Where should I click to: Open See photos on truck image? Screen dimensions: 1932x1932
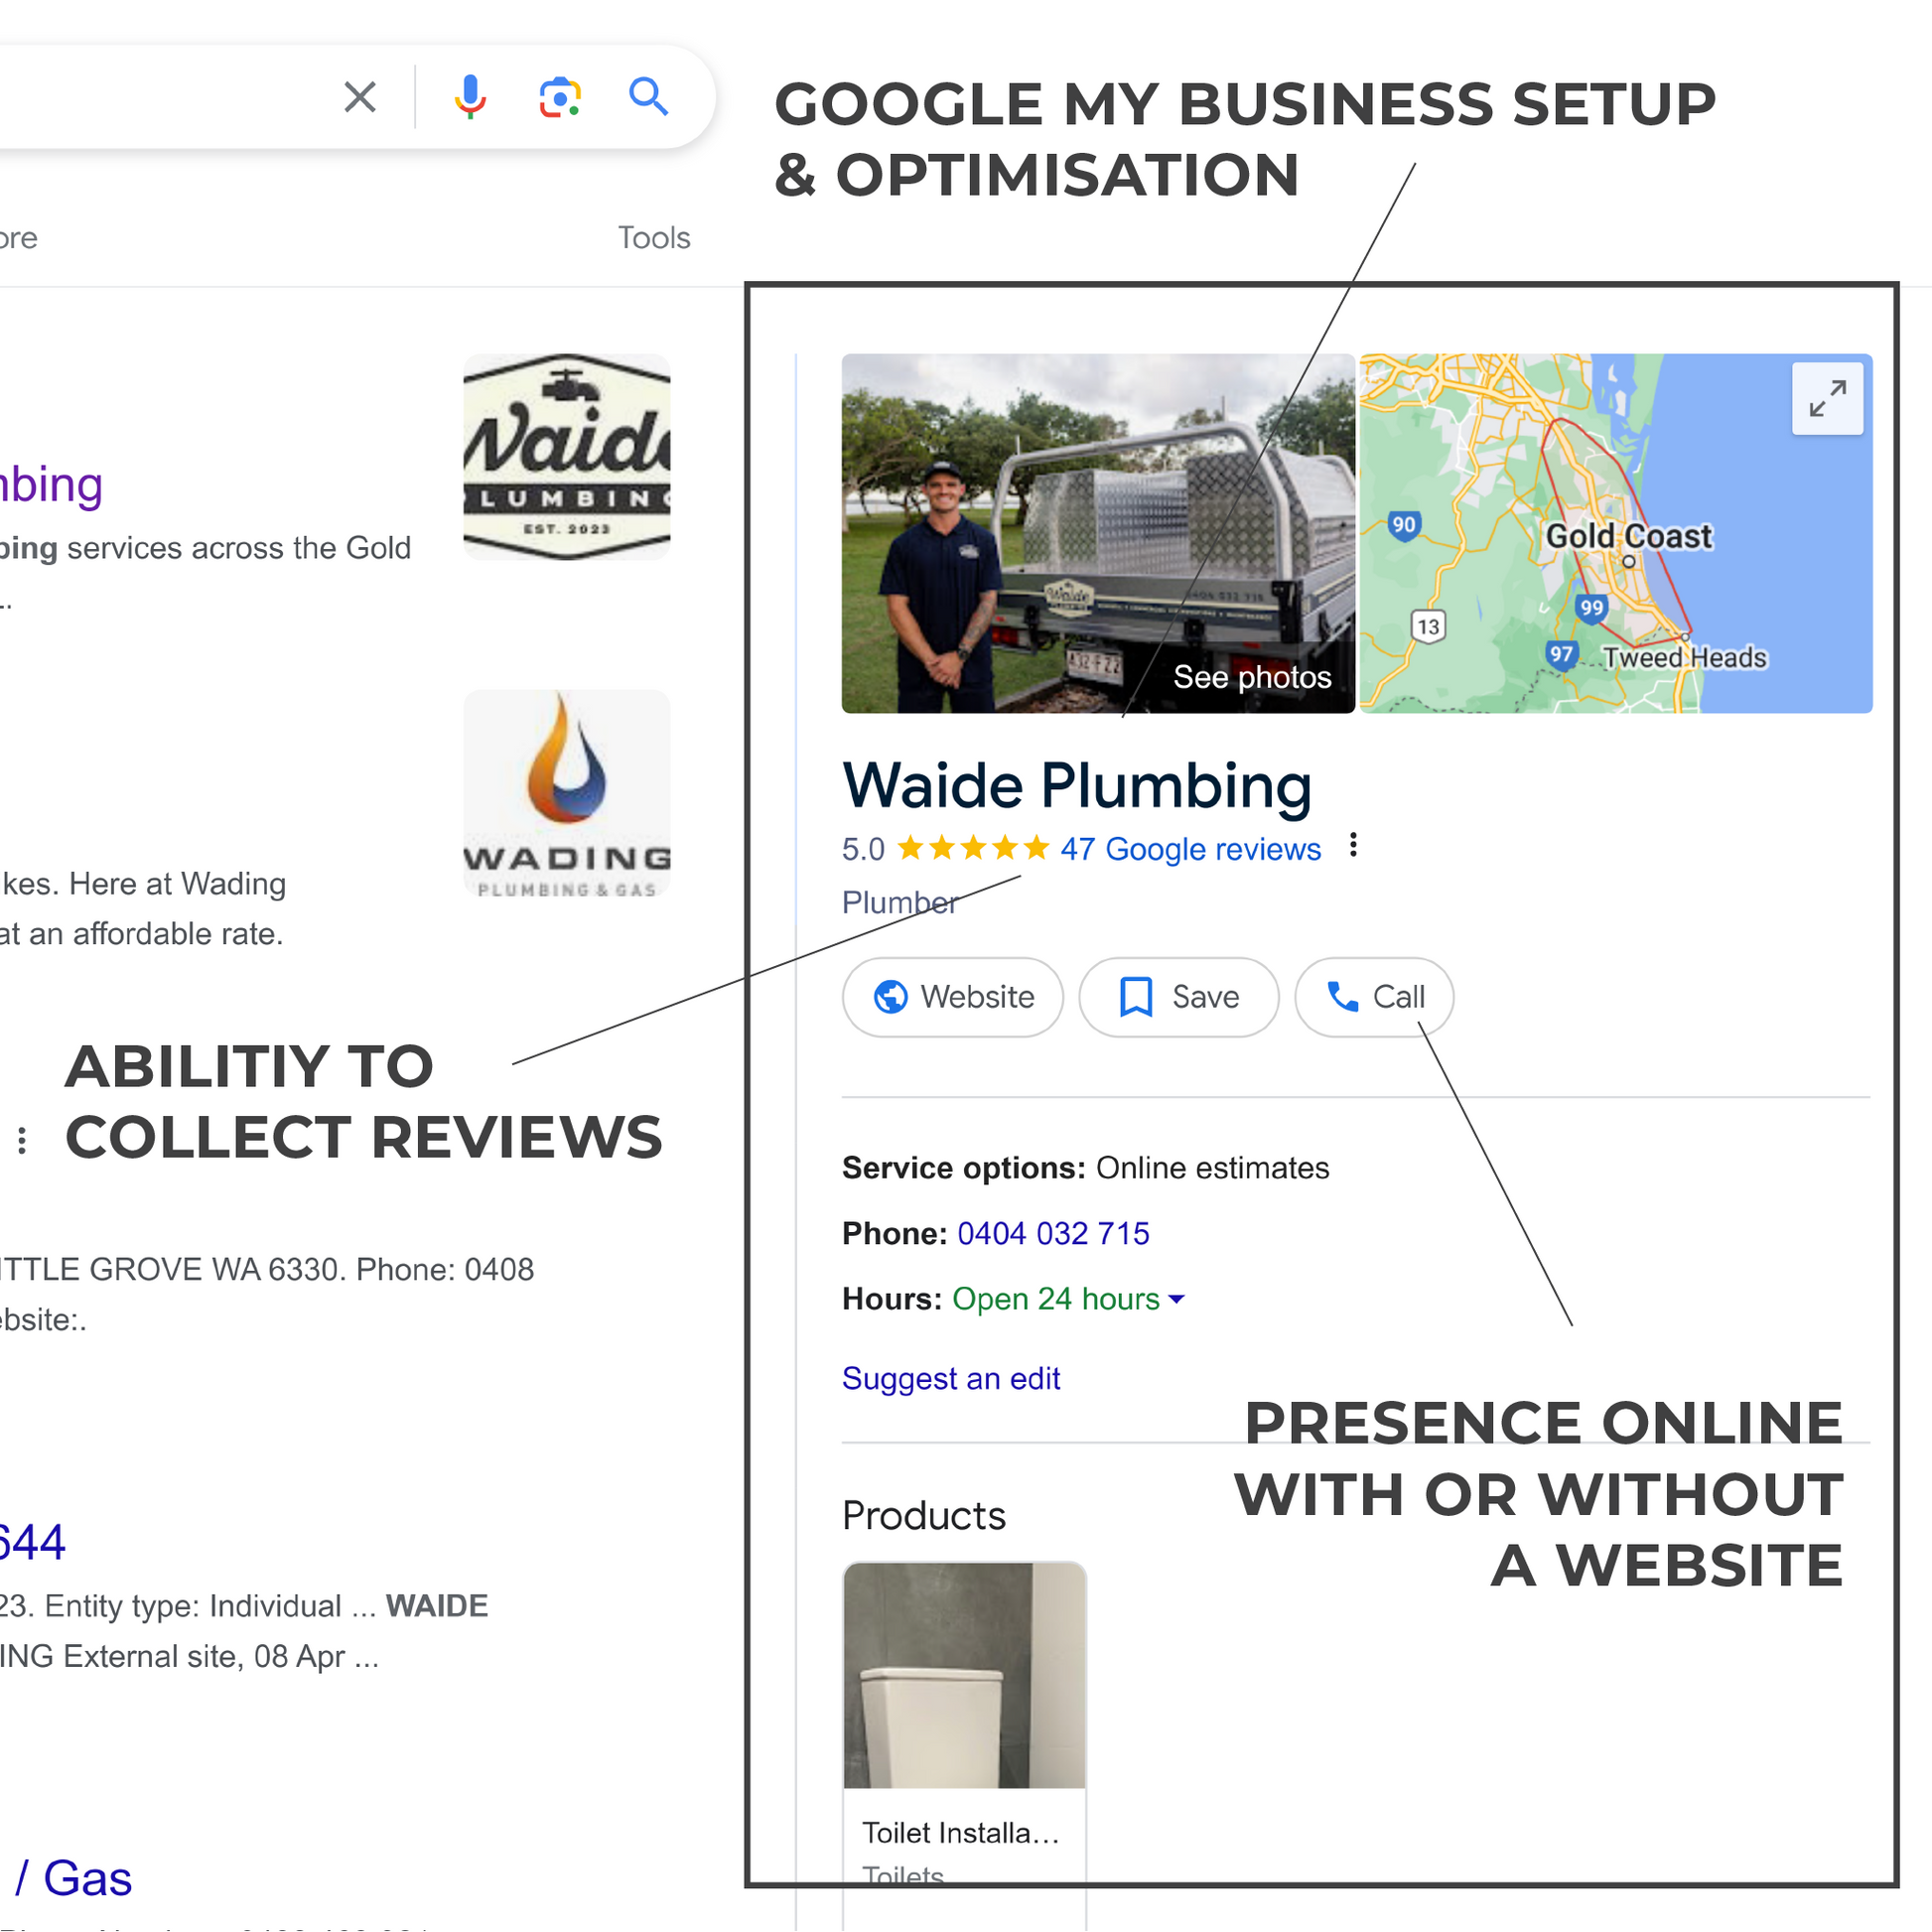pyautogui.click(x=1252, y=677)
